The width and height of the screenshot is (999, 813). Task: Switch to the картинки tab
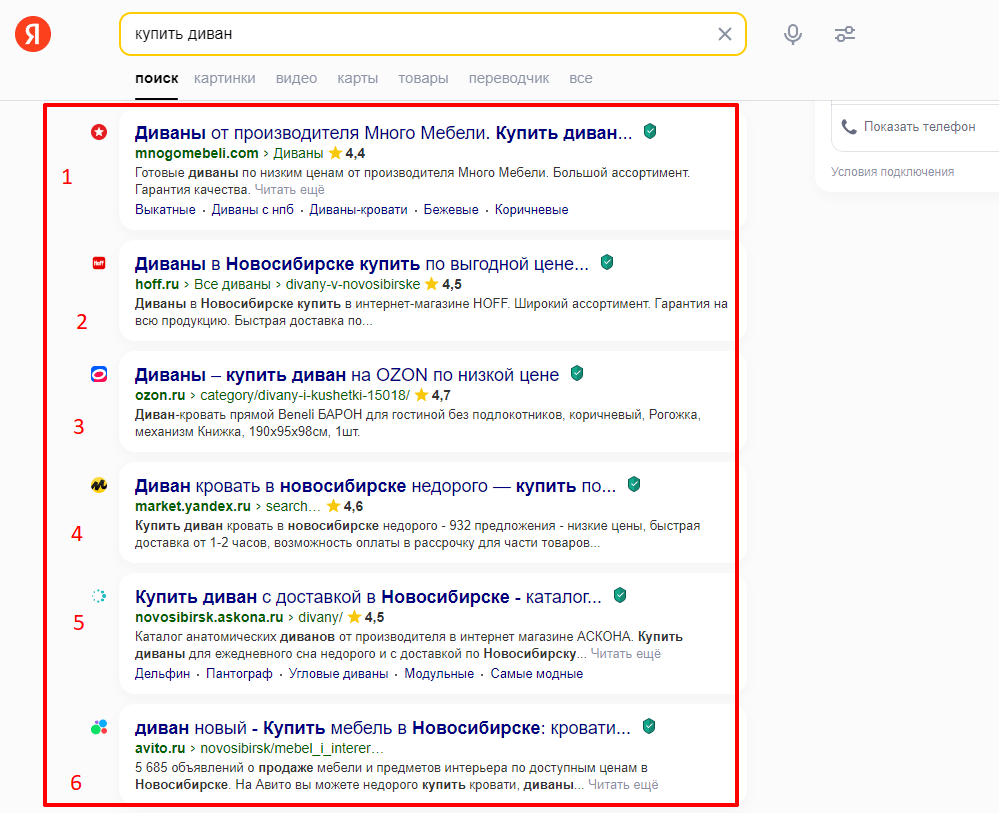pos(224,77)
